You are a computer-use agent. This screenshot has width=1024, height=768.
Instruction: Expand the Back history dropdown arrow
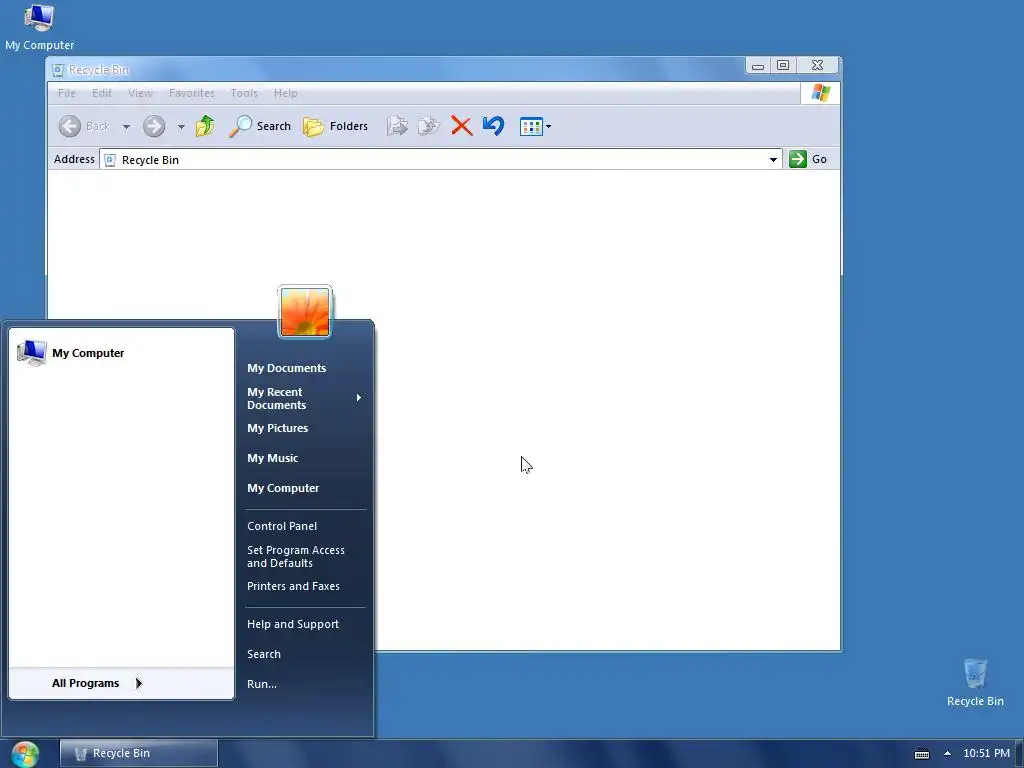pos(126,127)
